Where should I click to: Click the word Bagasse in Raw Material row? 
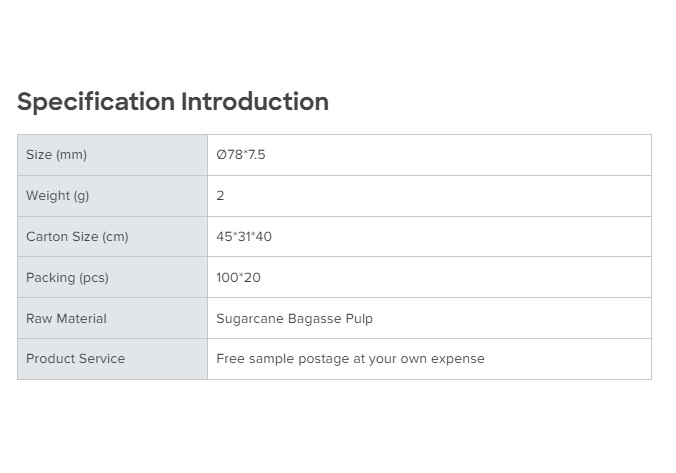[315, 319]
